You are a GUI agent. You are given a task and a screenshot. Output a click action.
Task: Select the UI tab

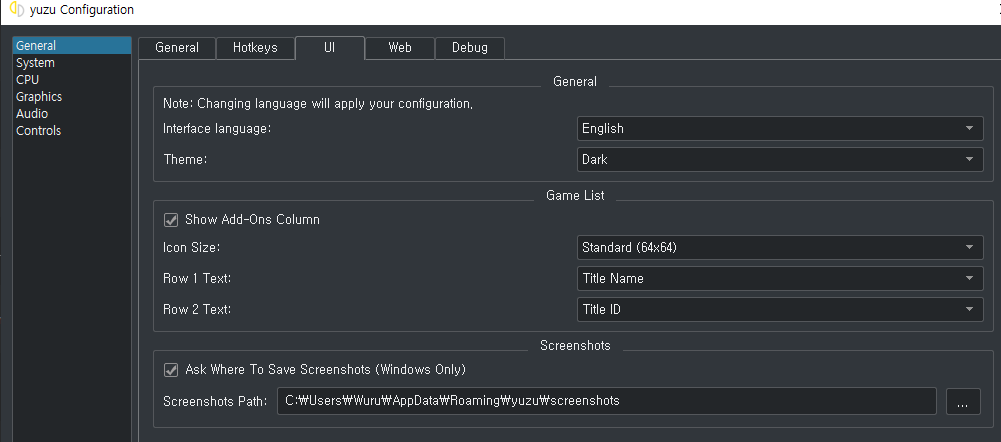pos(329,48)
